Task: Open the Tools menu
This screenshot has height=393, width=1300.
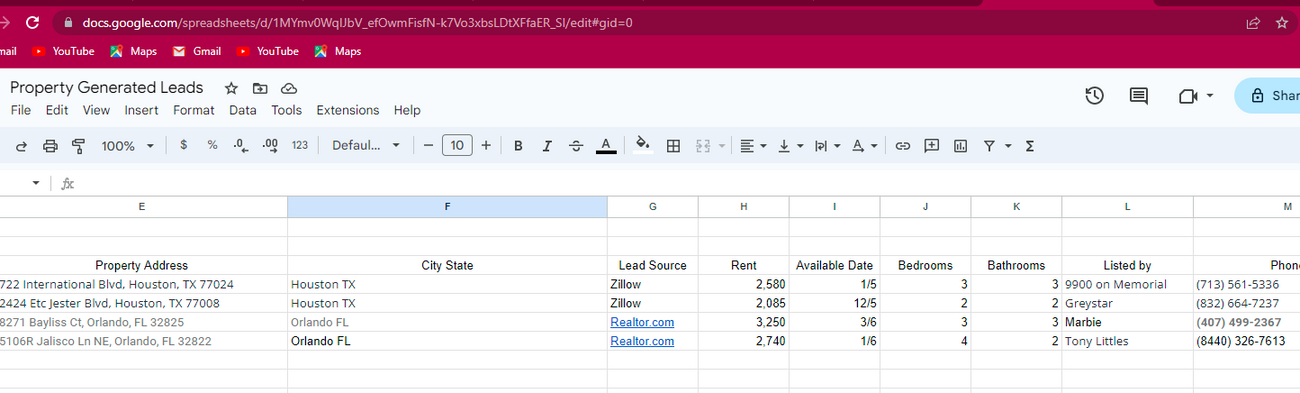Action: (x=286, y=110)
